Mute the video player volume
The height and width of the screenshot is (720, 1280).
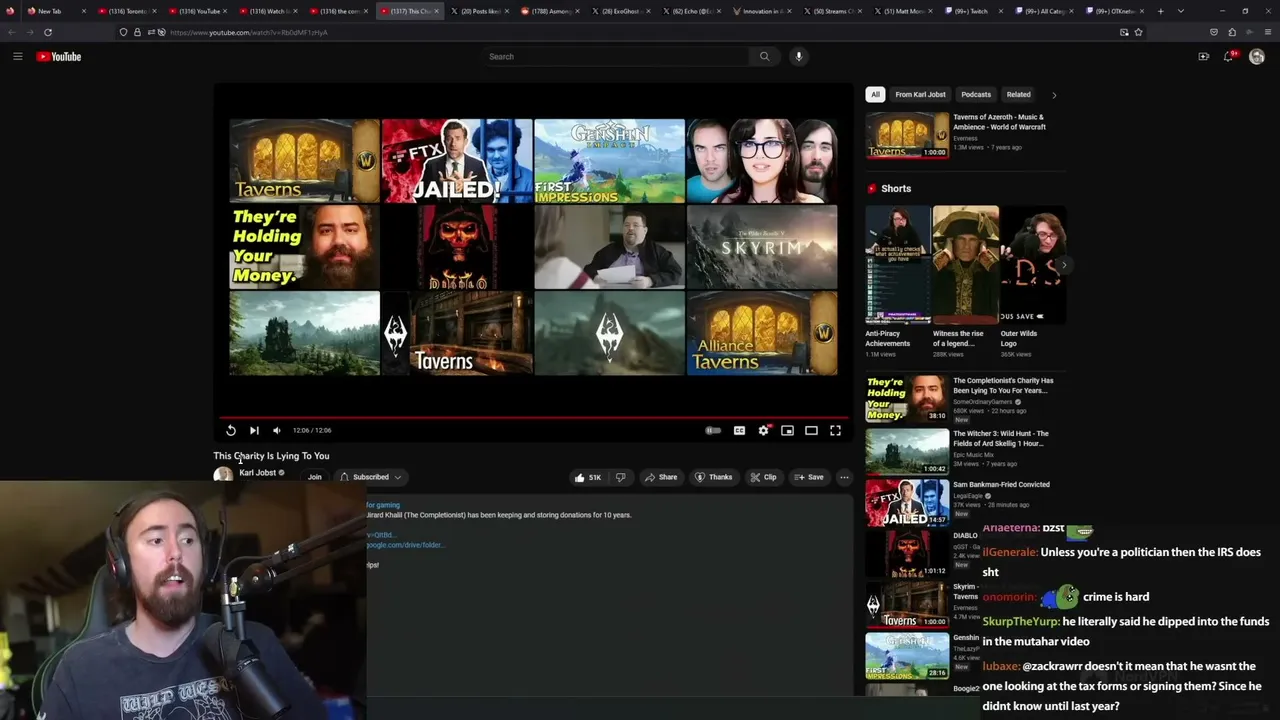coord(277,430)
